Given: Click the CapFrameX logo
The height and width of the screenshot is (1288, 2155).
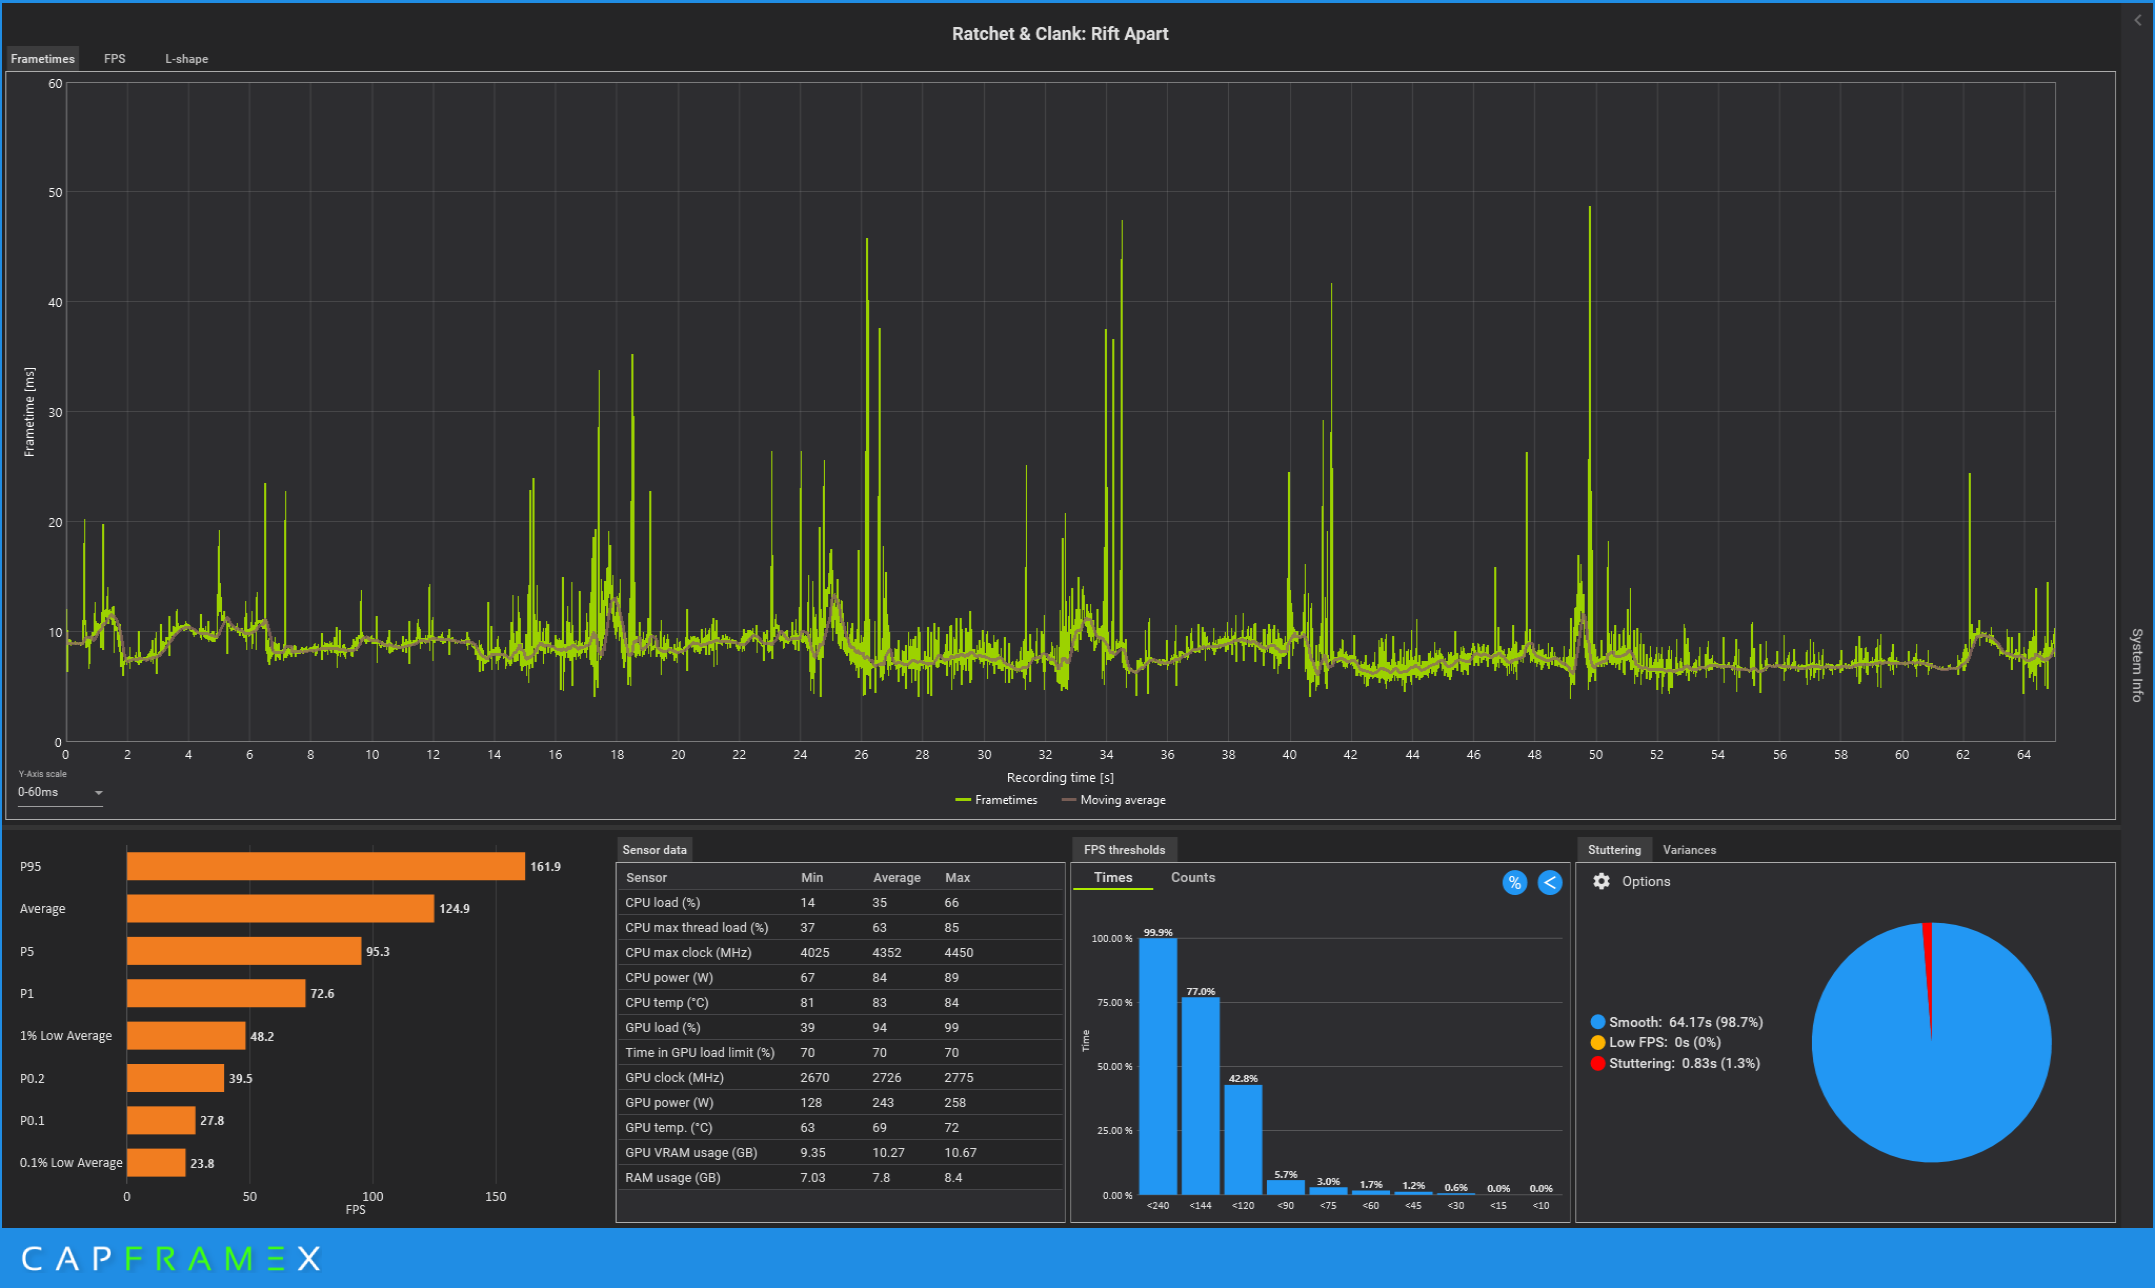Looking at the screenshot, I should (x=171, y=1258).
